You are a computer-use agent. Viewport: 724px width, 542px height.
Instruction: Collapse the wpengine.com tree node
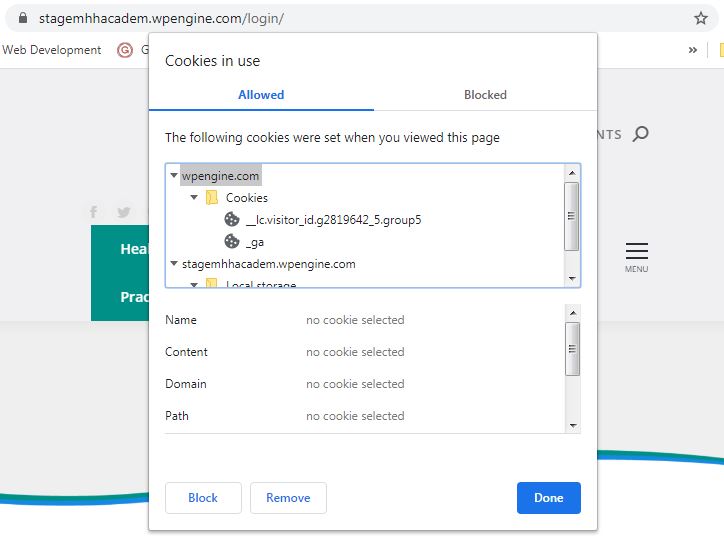point(174,176)
